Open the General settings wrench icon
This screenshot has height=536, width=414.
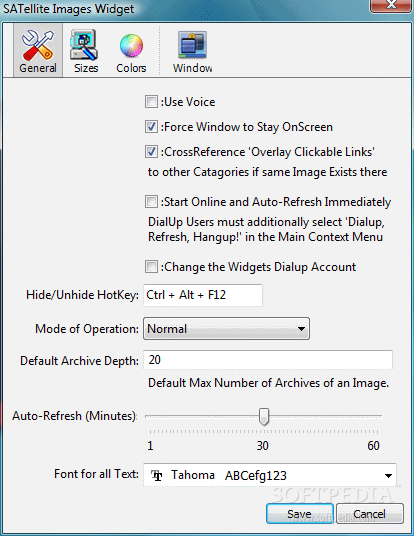click(x=38, y=45)
